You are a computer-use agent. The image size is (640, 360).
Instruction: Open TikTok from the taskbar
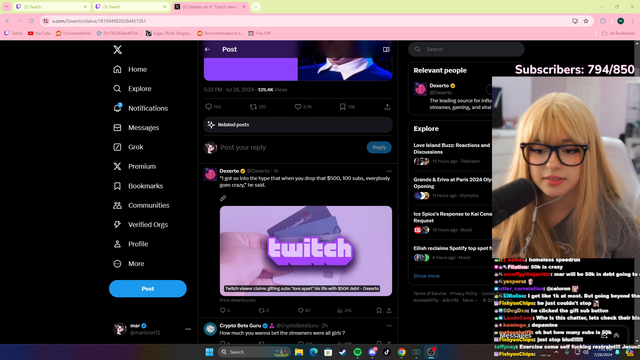[x=387, y=352]
